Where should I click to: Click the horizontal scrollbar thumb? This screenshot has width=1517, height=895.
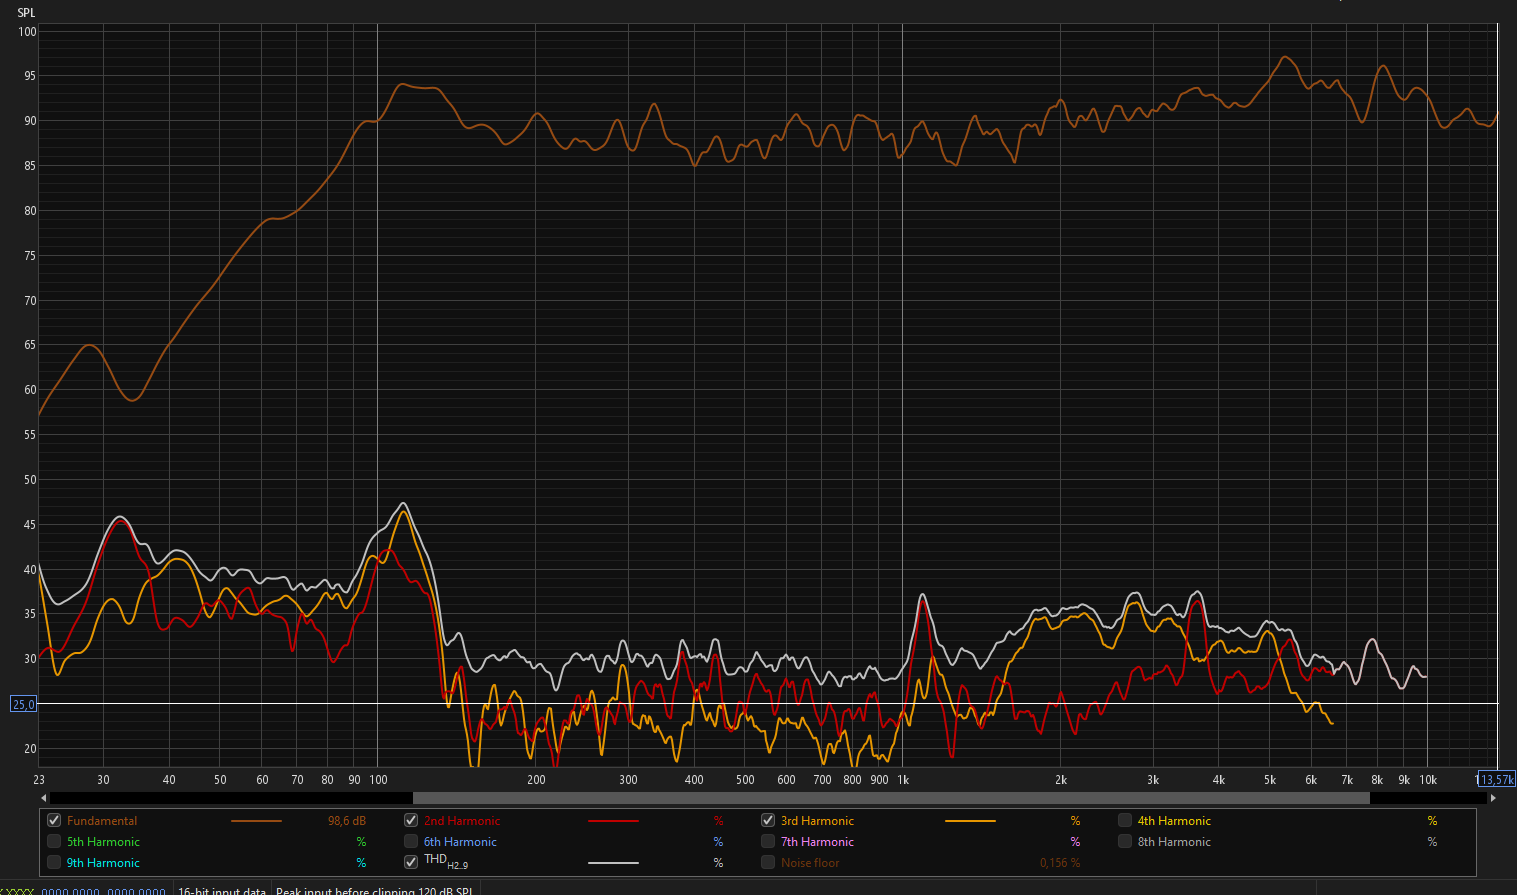pos(891,798)
